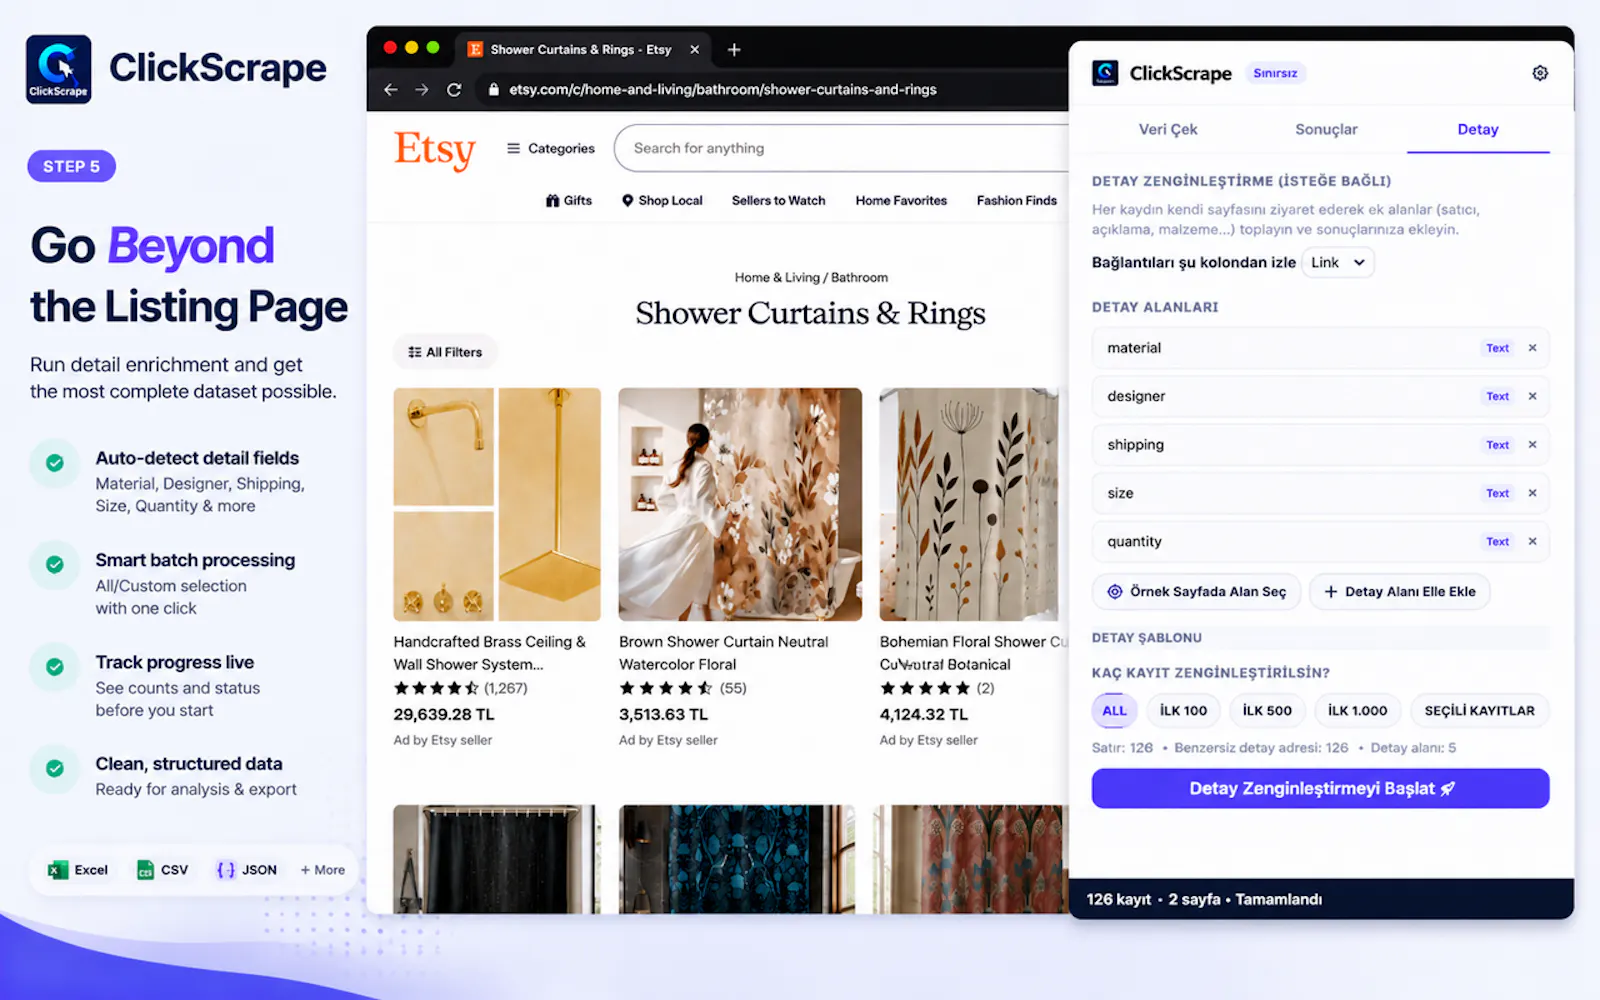Select the Detay tab

[1478, 129]
